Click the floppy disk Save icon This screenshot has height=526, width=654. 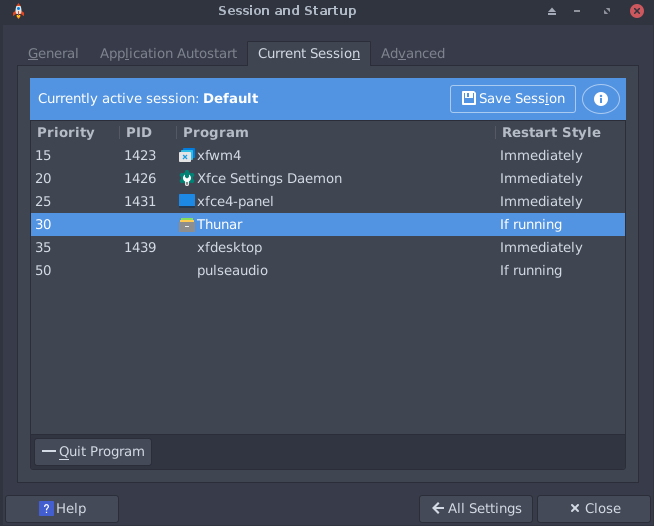tap(467, 99)
